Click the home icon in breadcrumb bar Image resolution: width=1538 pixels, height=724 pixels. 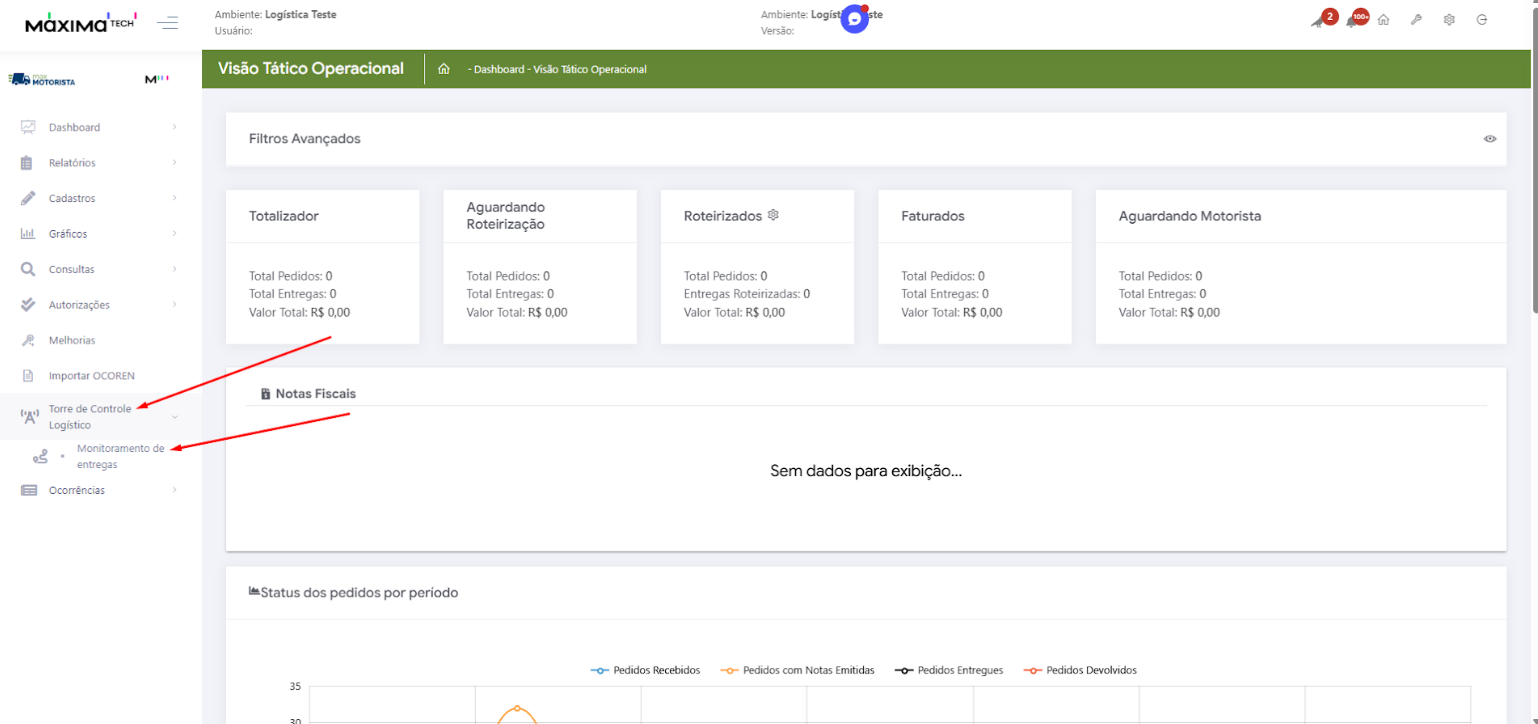[x=444, y=69]
